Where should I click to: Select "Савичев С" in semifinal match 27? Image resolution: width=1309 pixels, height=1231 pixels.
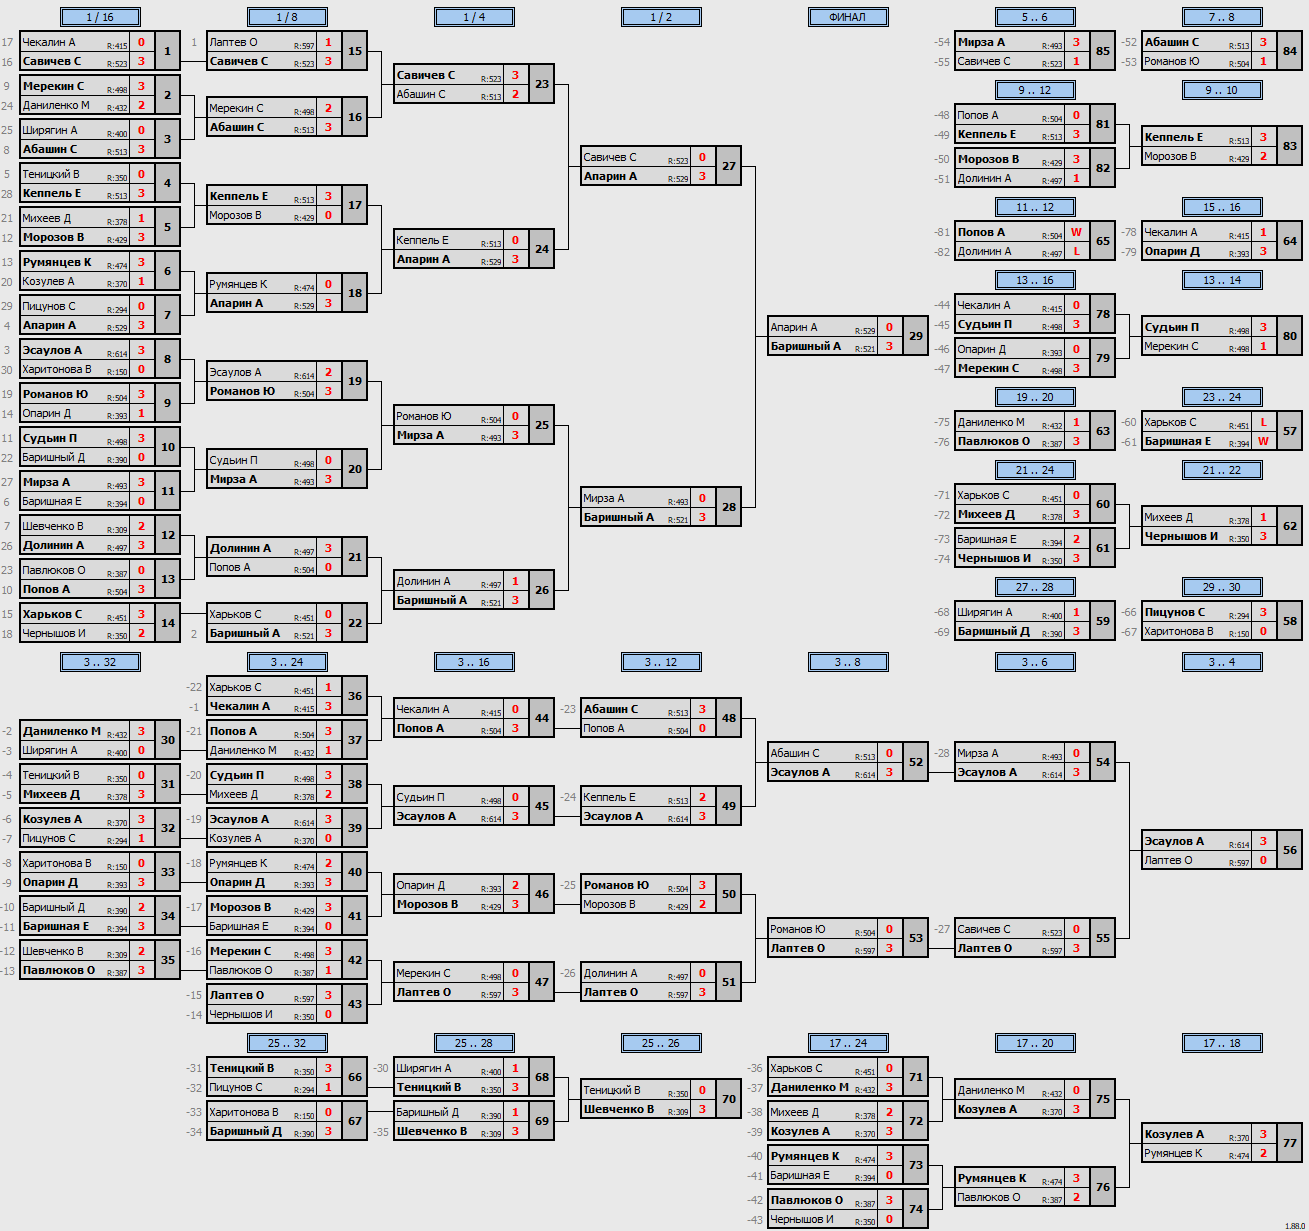click(610, 157)
